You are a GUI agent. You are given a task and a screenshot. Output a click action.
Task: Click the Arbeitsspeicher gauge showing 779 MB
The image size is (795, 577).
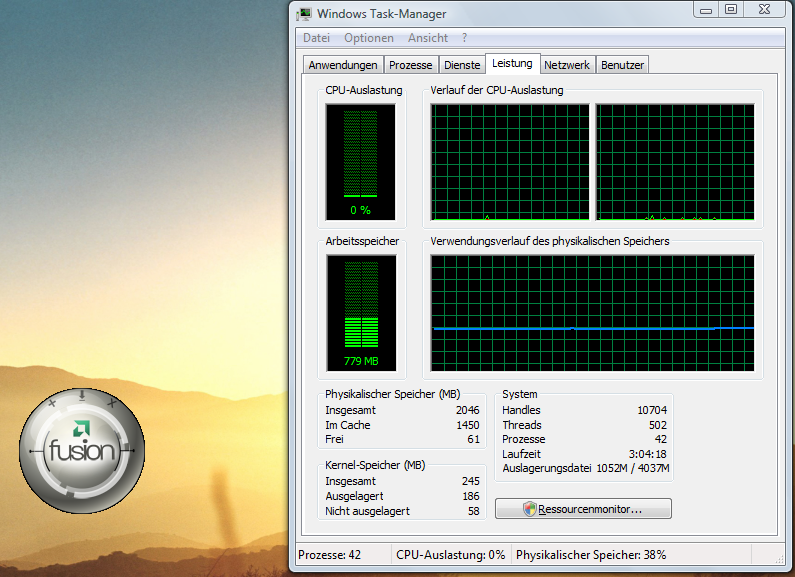pos(361,313)
